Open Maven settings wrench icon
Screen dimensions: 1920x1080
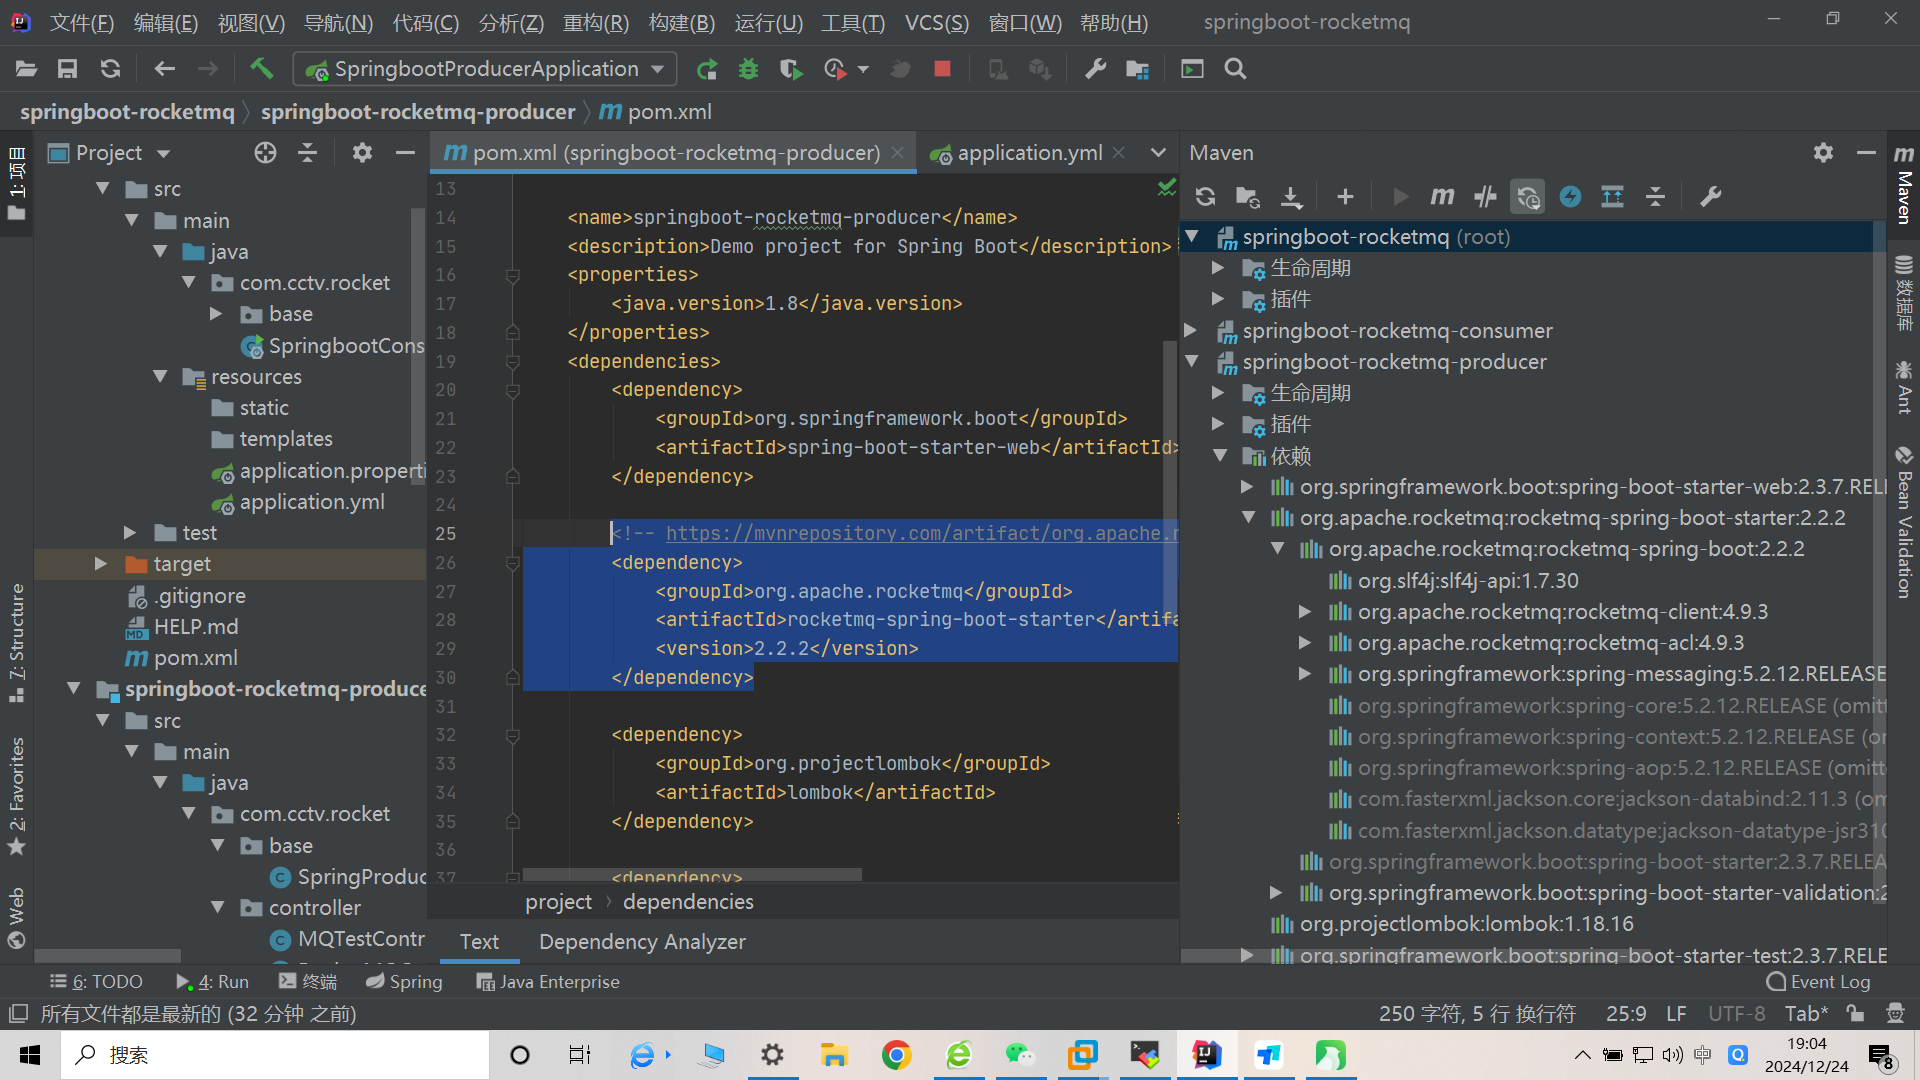1711,197
